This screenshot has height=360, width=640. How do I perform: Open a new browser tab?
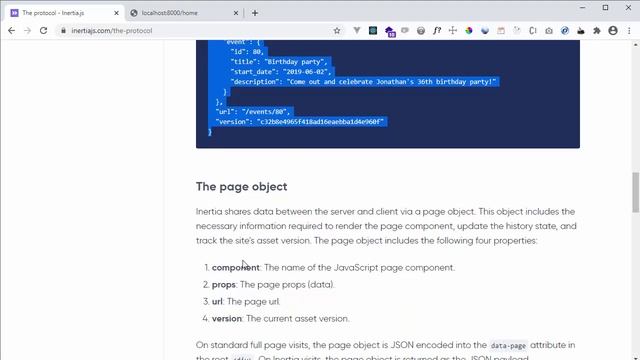(x=255, y=13)
